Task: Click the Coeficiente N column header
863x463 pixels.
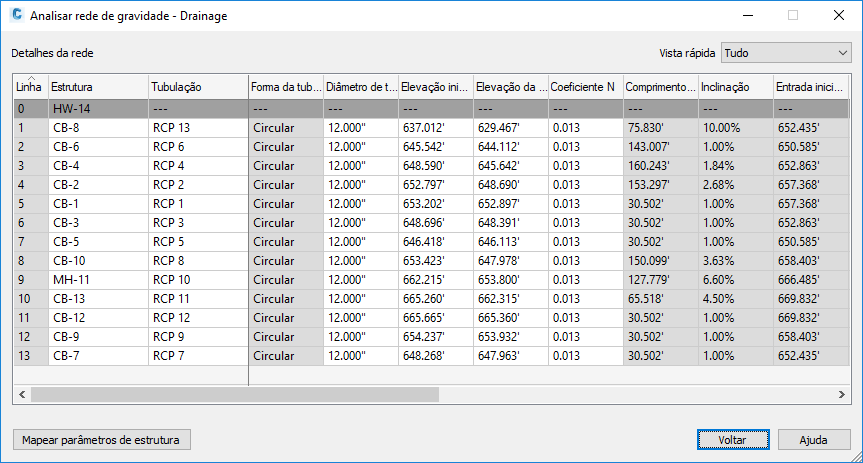Action: pos(585,88)
